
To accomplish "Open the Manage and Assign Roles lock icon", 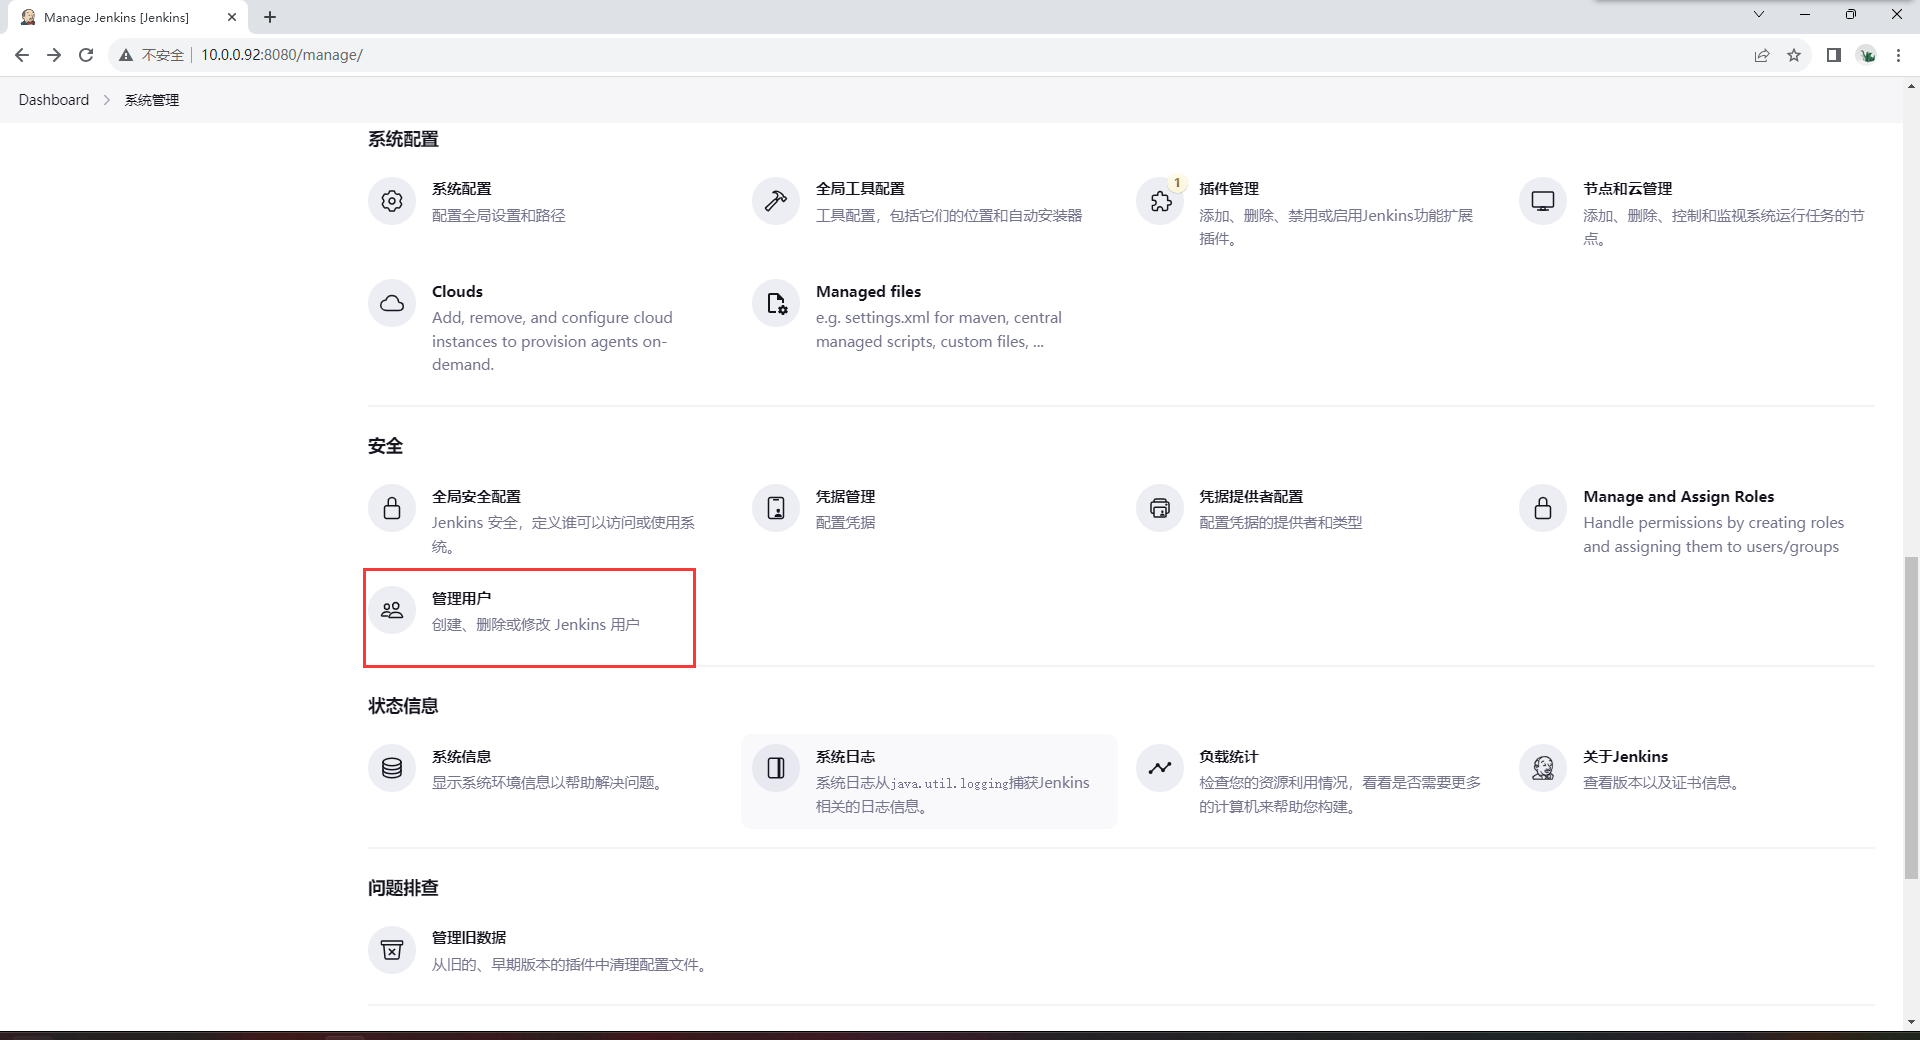I will [1543, 508].
